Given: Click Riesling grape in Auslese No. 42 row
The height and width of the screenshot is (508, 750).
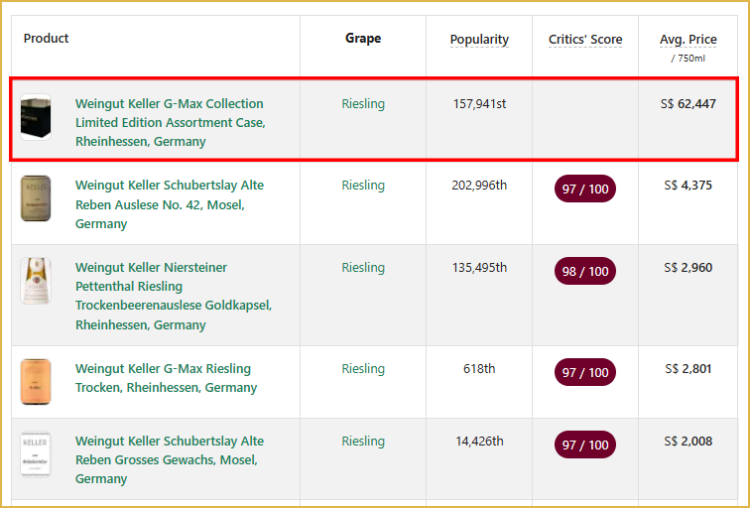Looking at the screenshot, I should click(x=363, y=185).
